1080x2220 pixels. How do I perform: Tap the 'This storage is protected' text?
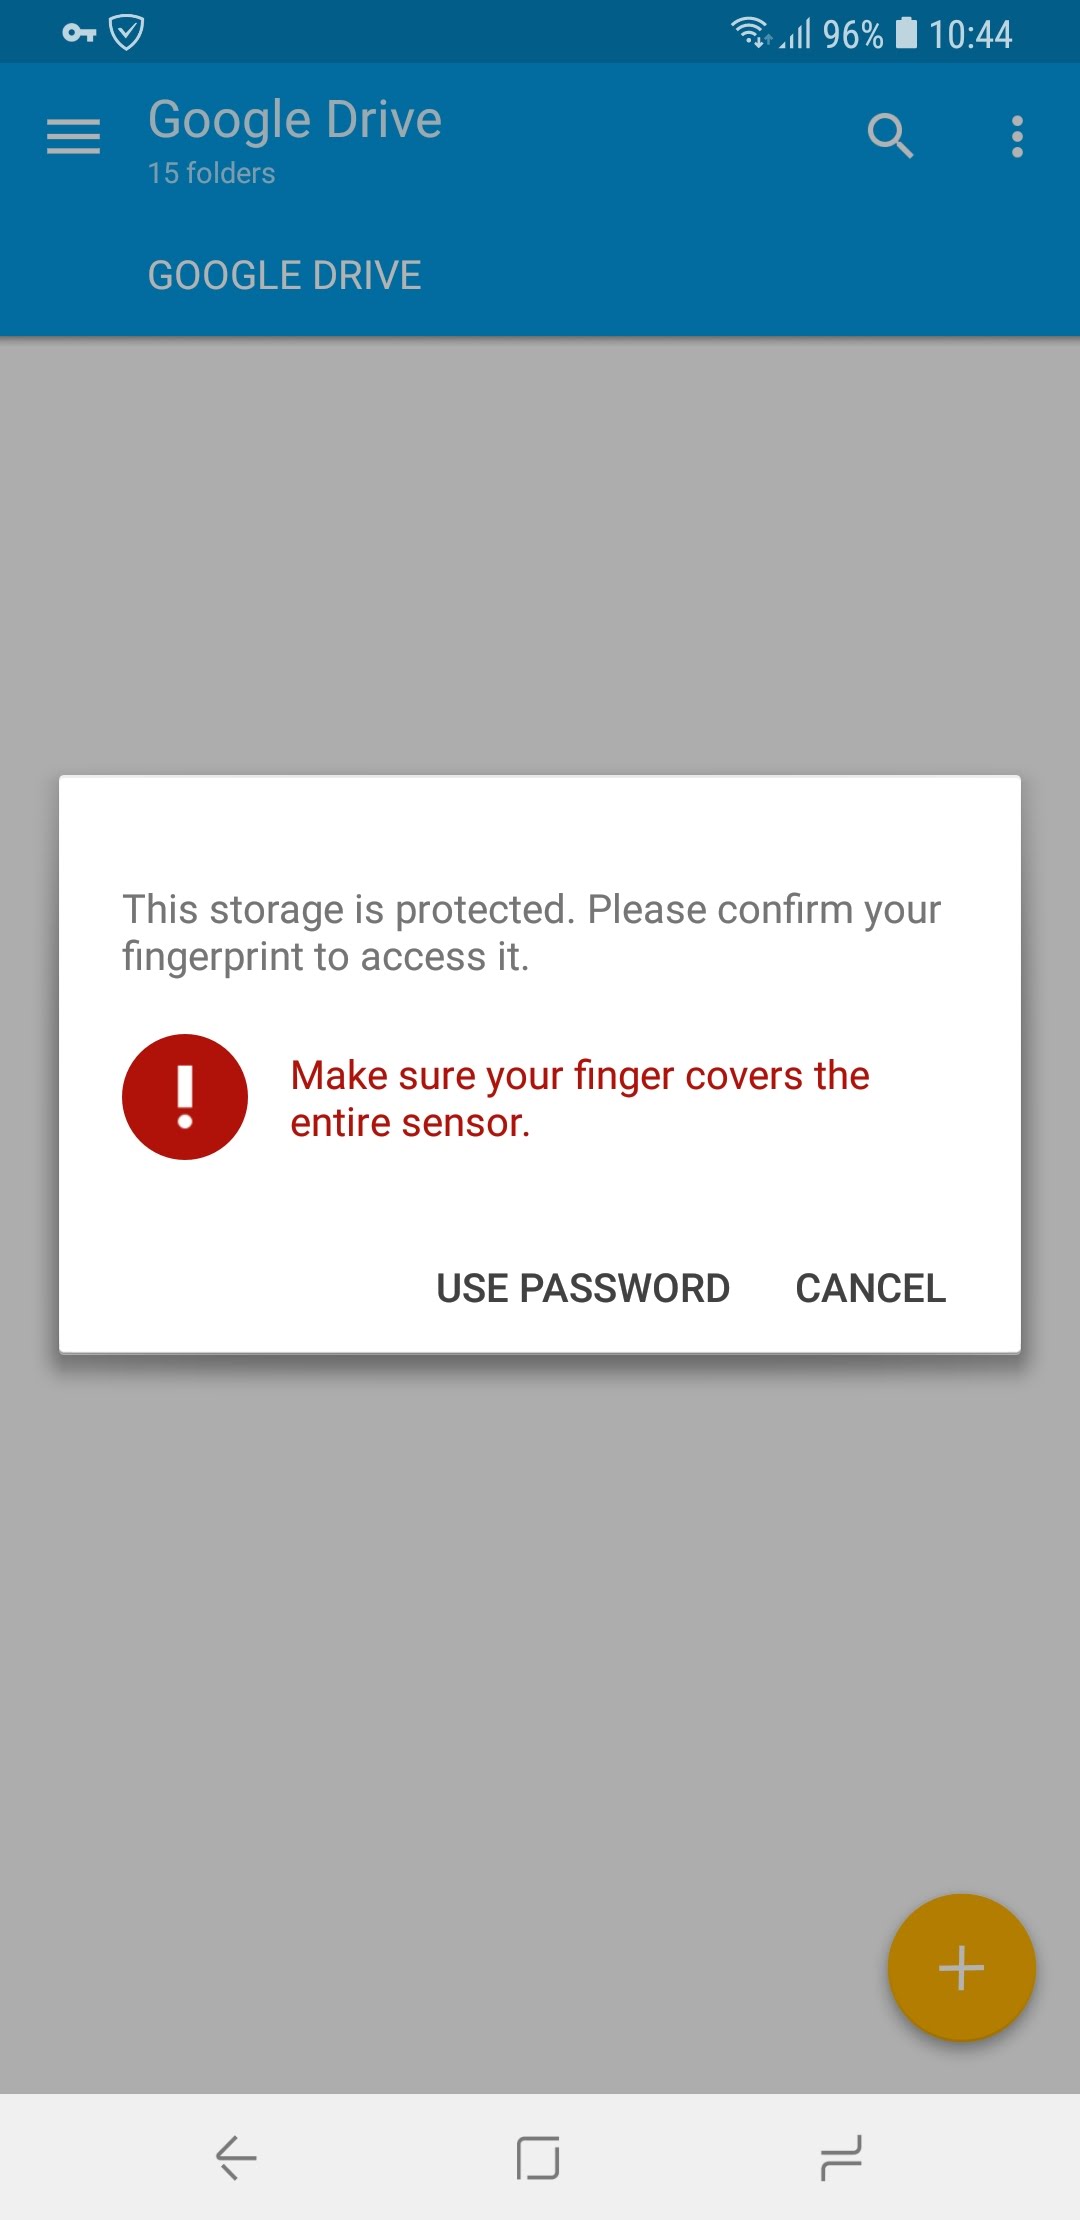click(532, 933)
